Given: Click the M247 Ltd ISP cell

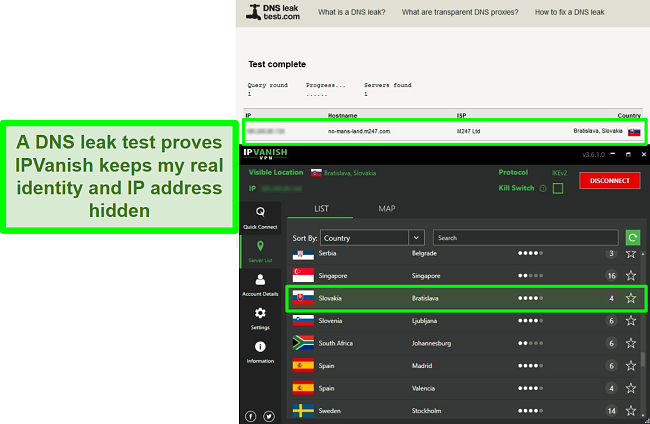Looking at the screenshot, I should [x=468, y=131].
